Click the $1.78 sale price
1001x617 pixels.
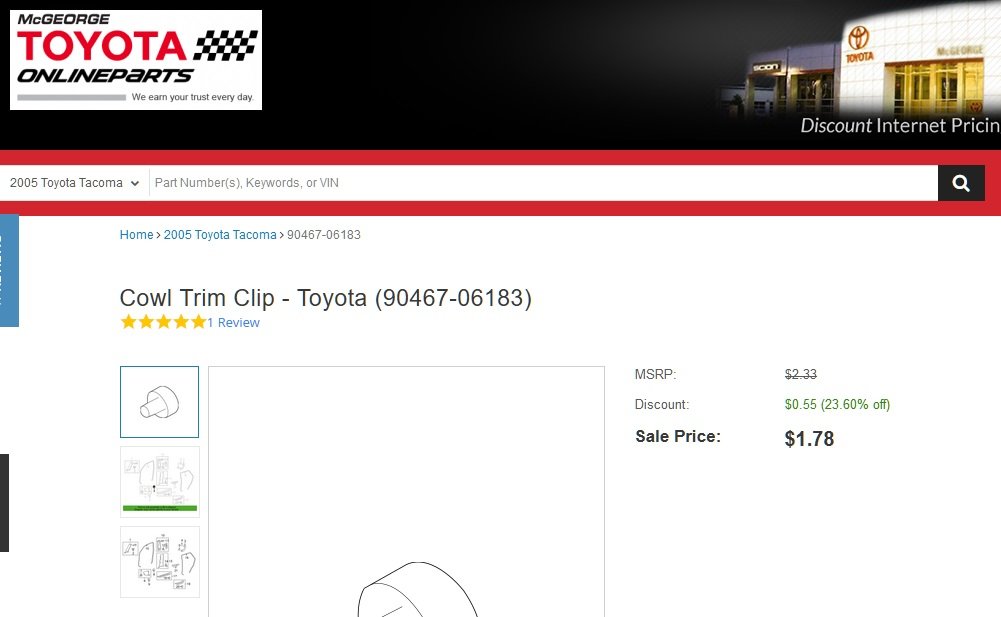coord(809,439)
